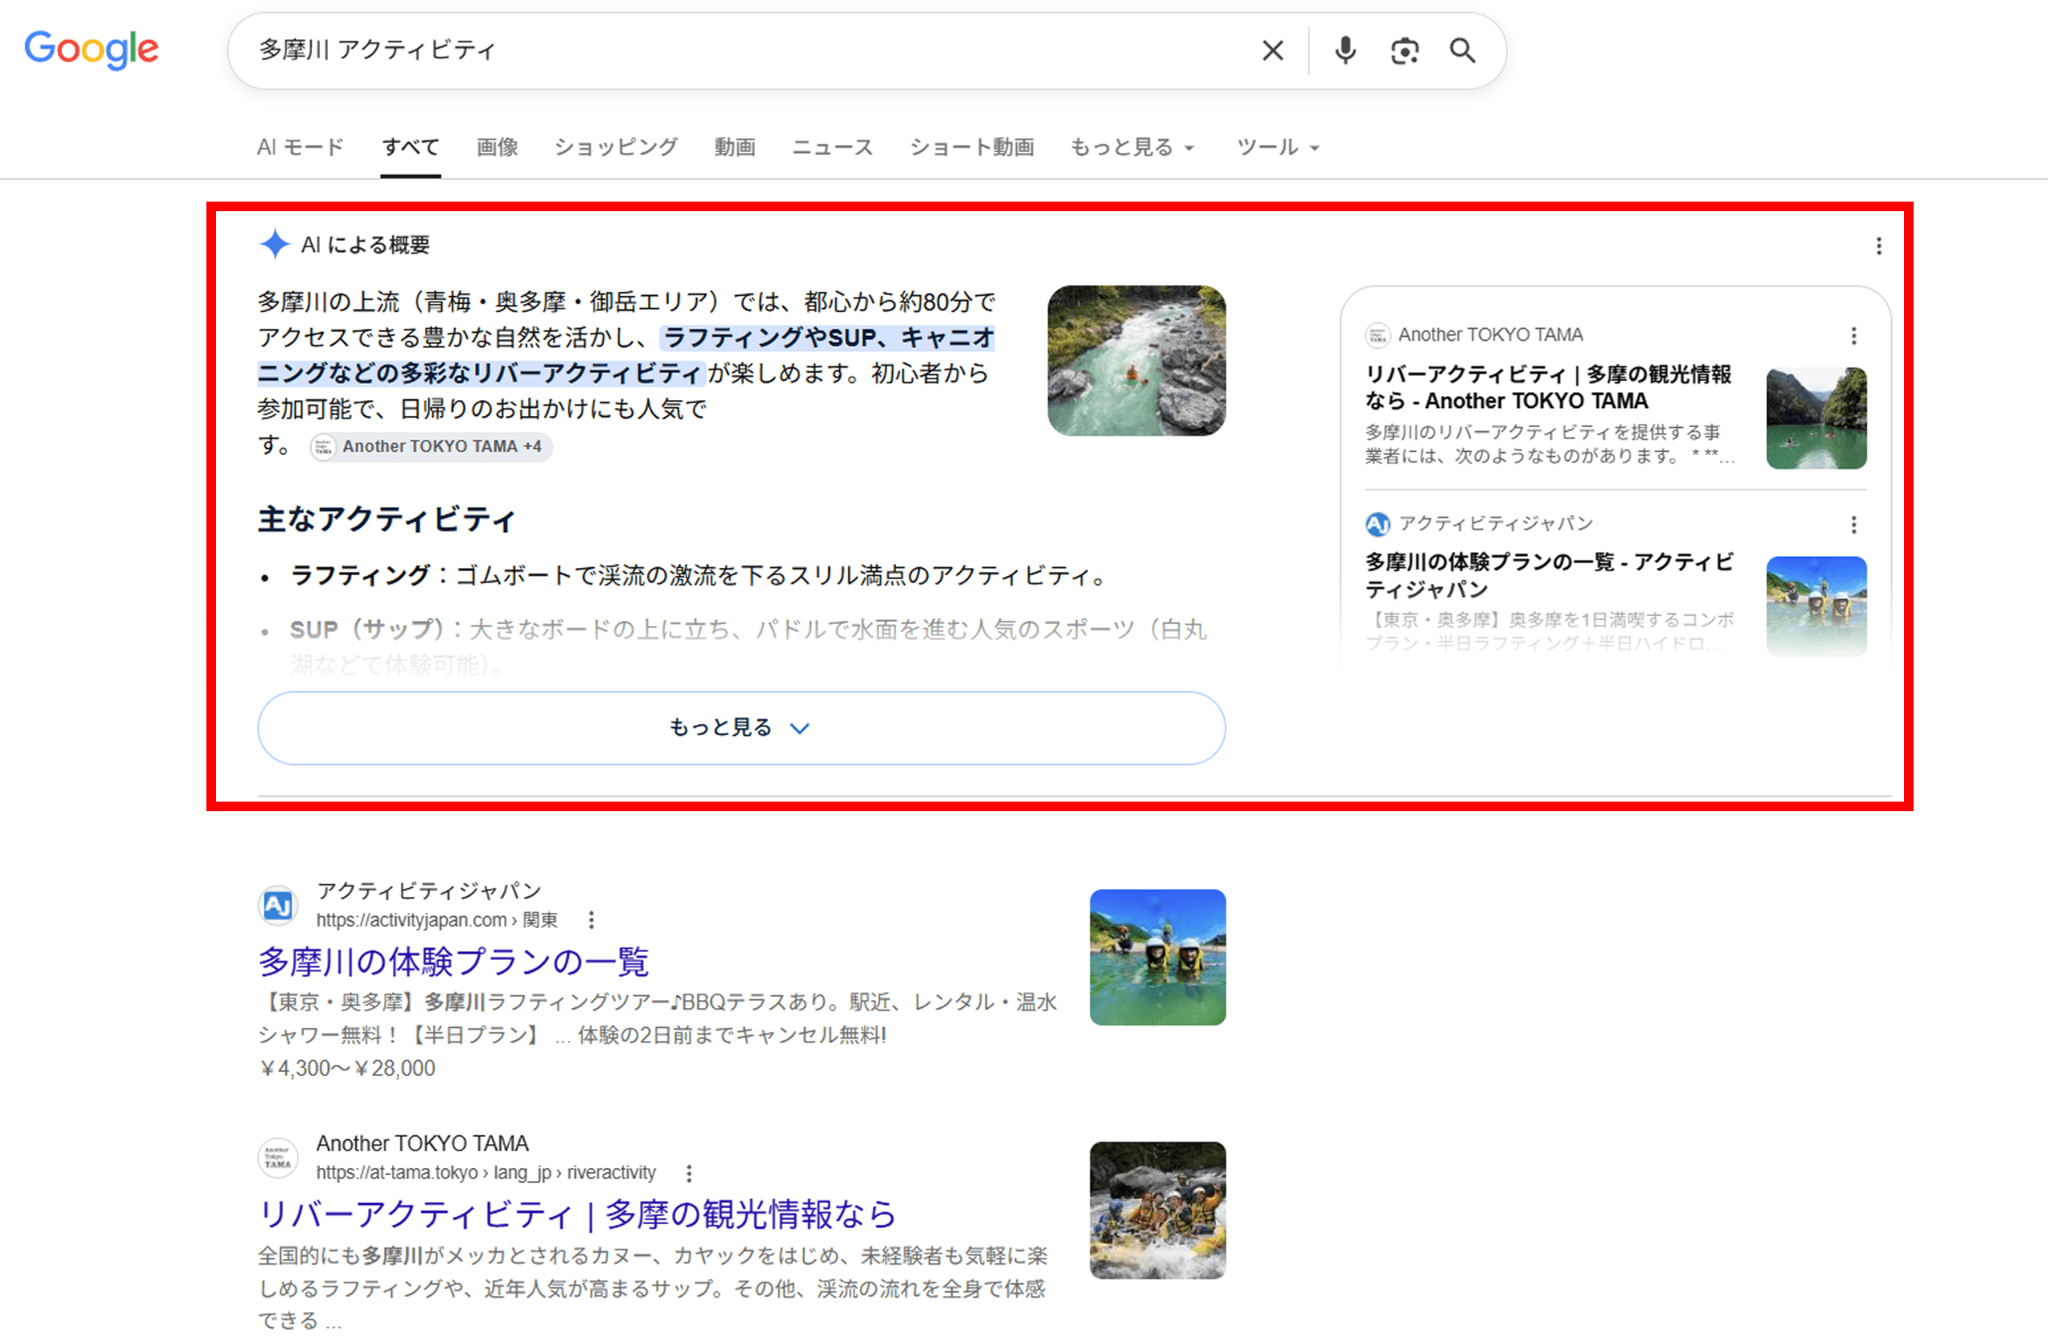Viewport: 2048px width, 1344px height.
Task: Click the thumbnail on Another TOKYO TAMA card
Action: pyautogui.click(x=1816, y=418)
